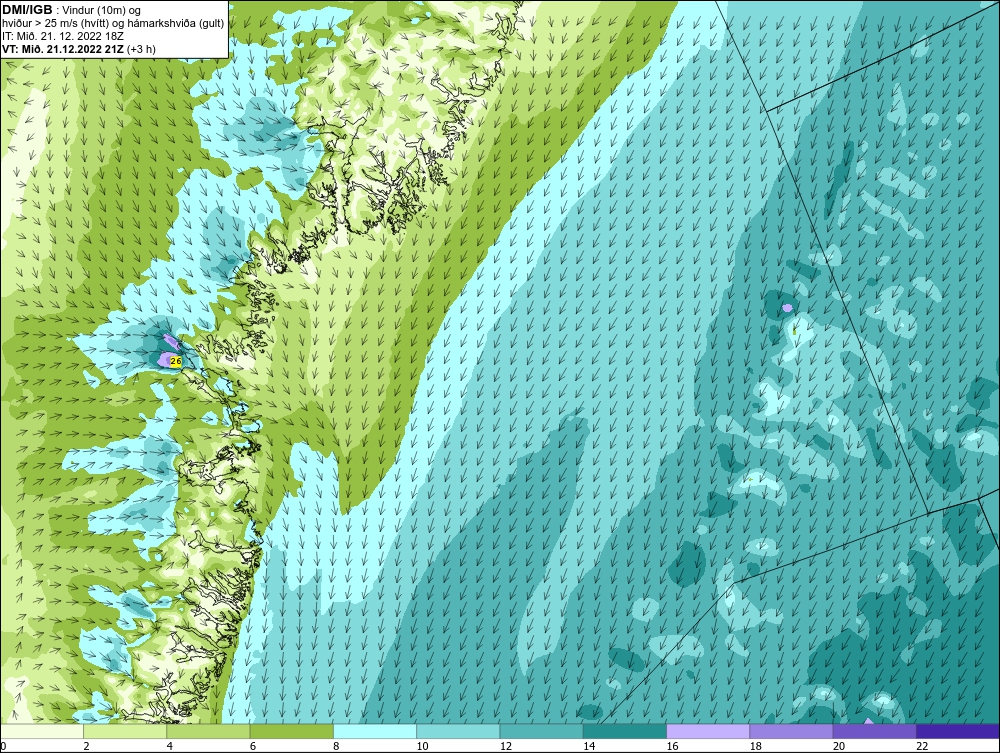Select the 10–12 m/s cyan legend swatch

tap(458, 731)
